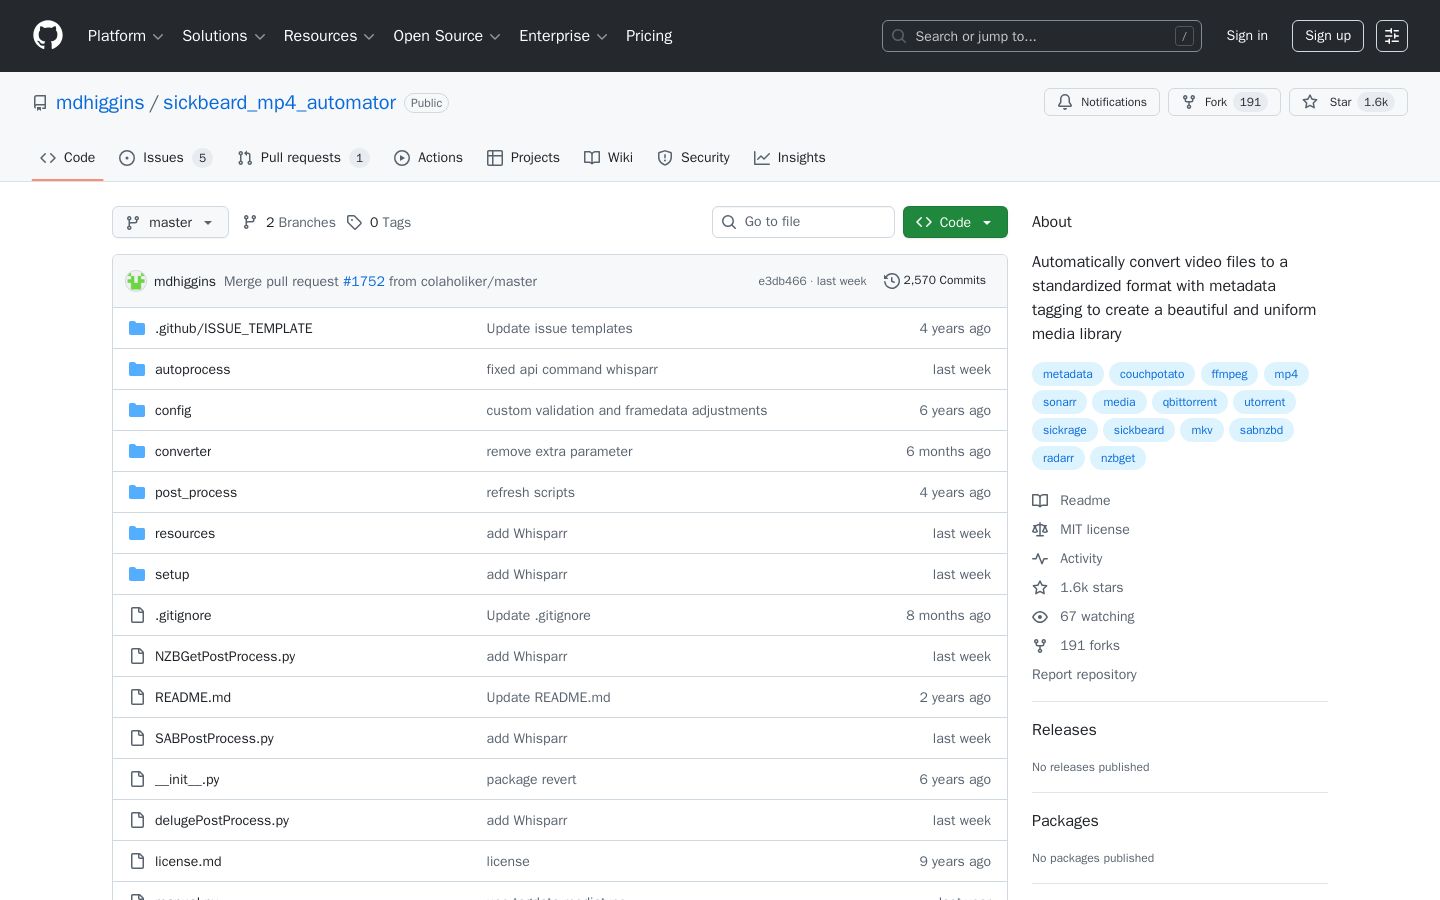Screen dimensions: 1440x900
Task: Click the book icon next to Readme
Action: pyautogui.click(x=1040, y=500)
